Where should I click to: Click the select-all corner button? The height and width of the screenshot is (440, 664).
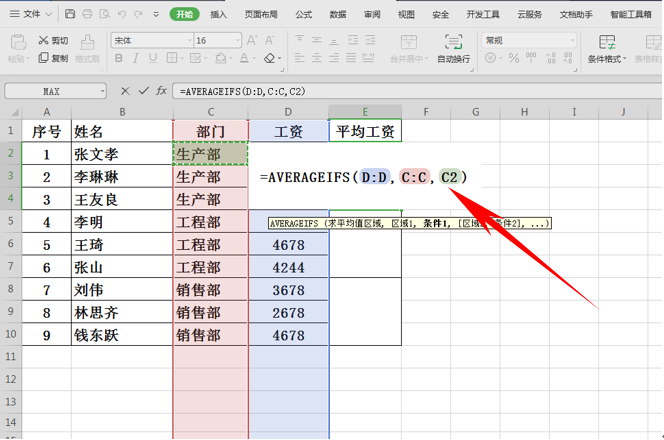14,112
